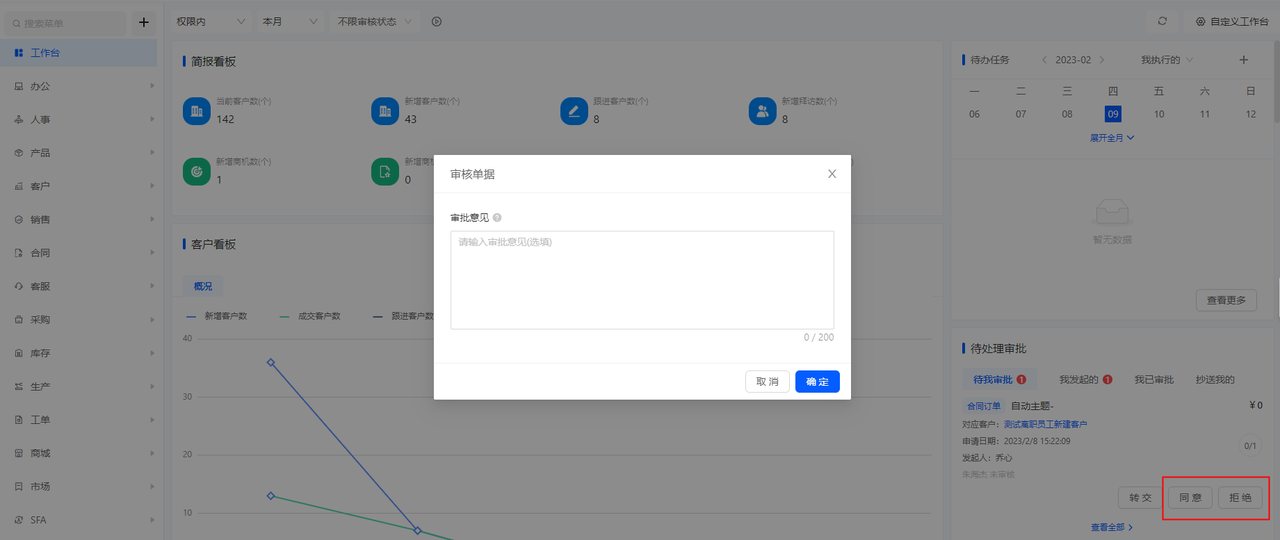Click the 客户 sidebar icon
Screen dimensions: 1280x540
point(19,186)
